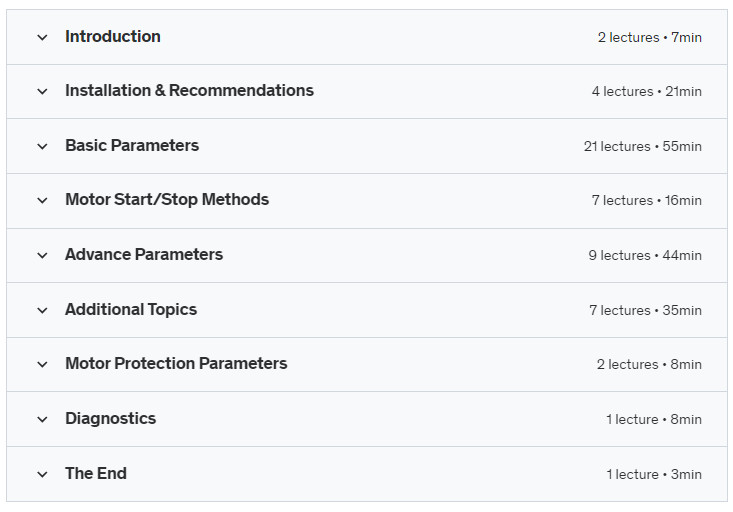
Task: Expand the Diagnostics section chevron
Action: coord(42,419)
